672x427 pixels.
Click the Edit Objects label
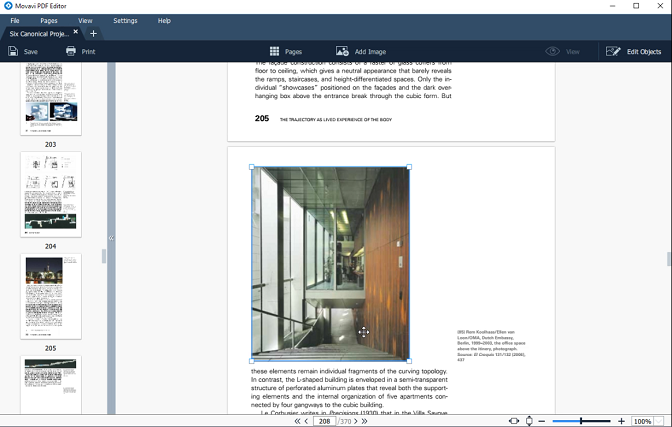tap(644, 52)
